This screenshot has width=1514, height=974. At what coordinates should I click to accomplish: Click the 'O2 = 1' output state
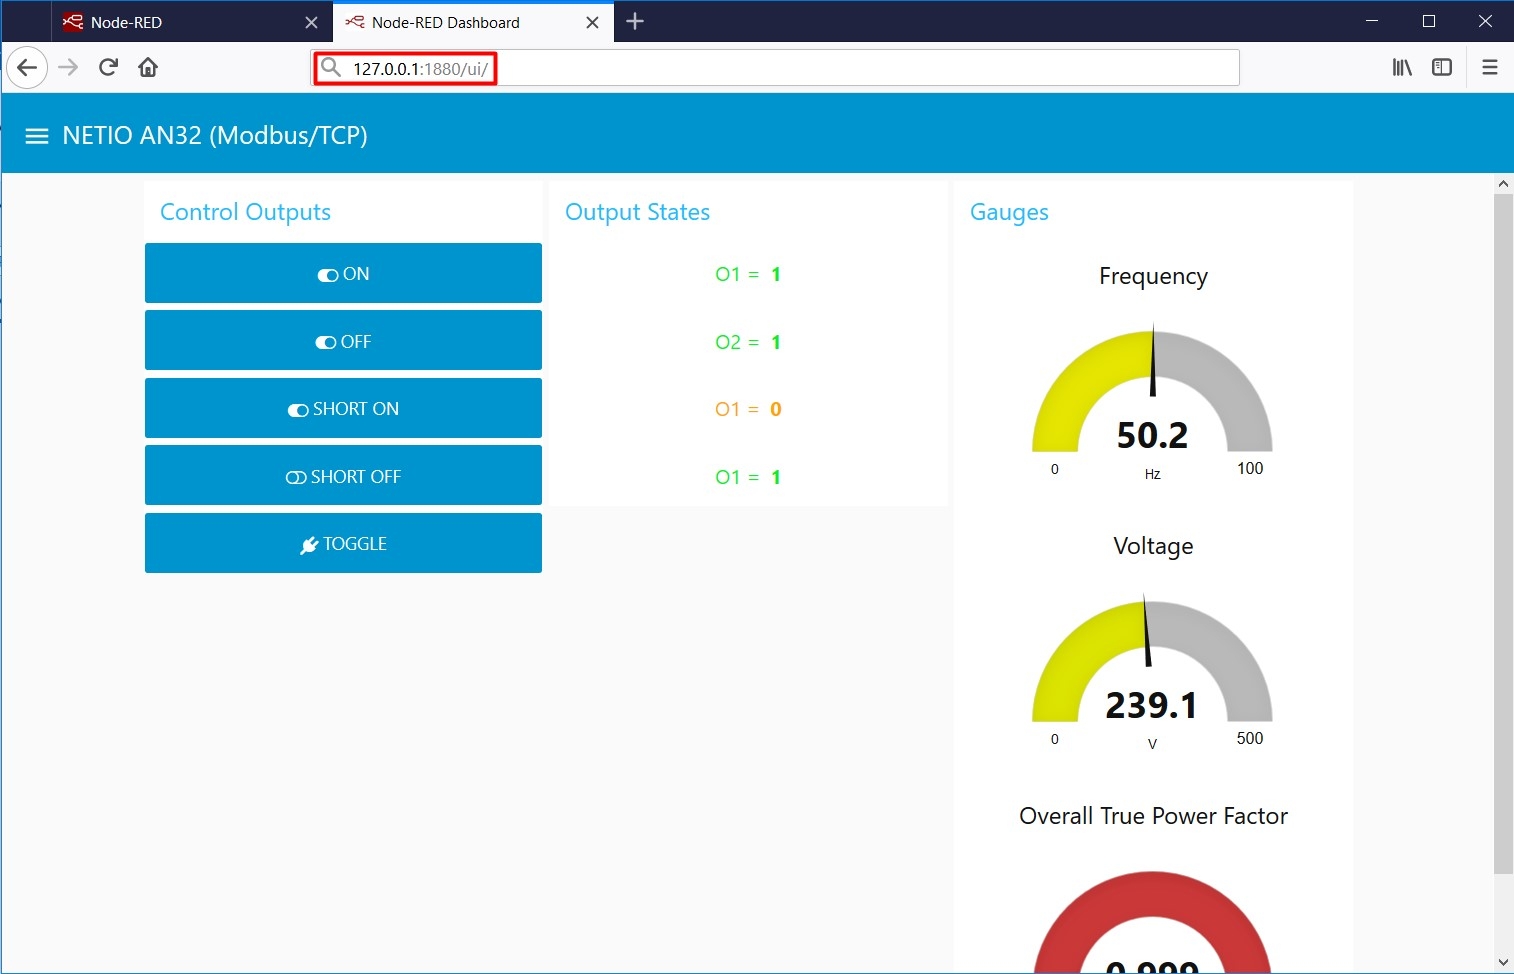[x=748, y=342]
